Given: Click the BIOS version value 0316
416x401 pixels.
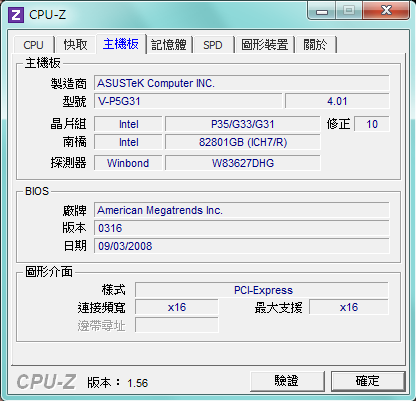Looking at the screenshot, I should (242, 228).
